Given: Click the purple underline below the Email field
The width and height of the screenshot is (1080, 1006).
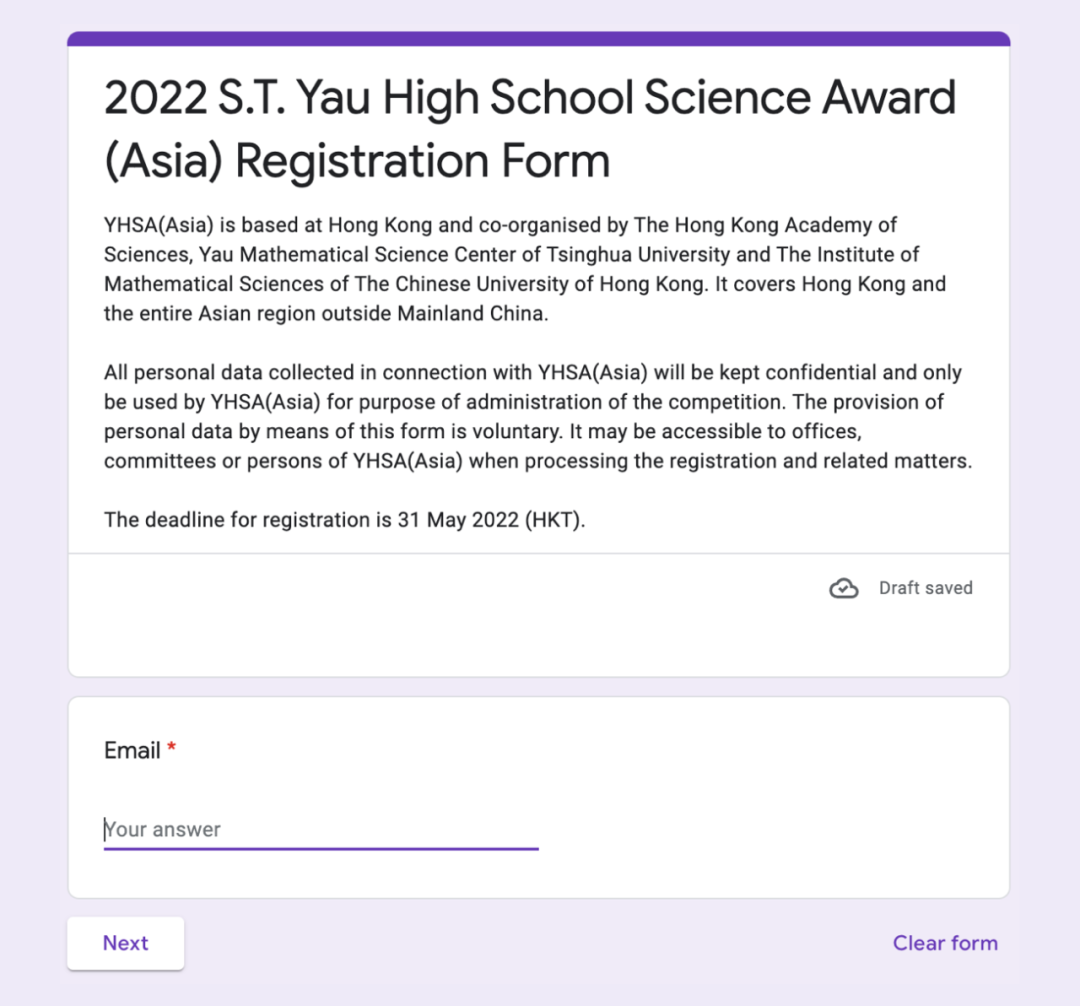Looking at the screenshot, I should [x=320, y=848].
